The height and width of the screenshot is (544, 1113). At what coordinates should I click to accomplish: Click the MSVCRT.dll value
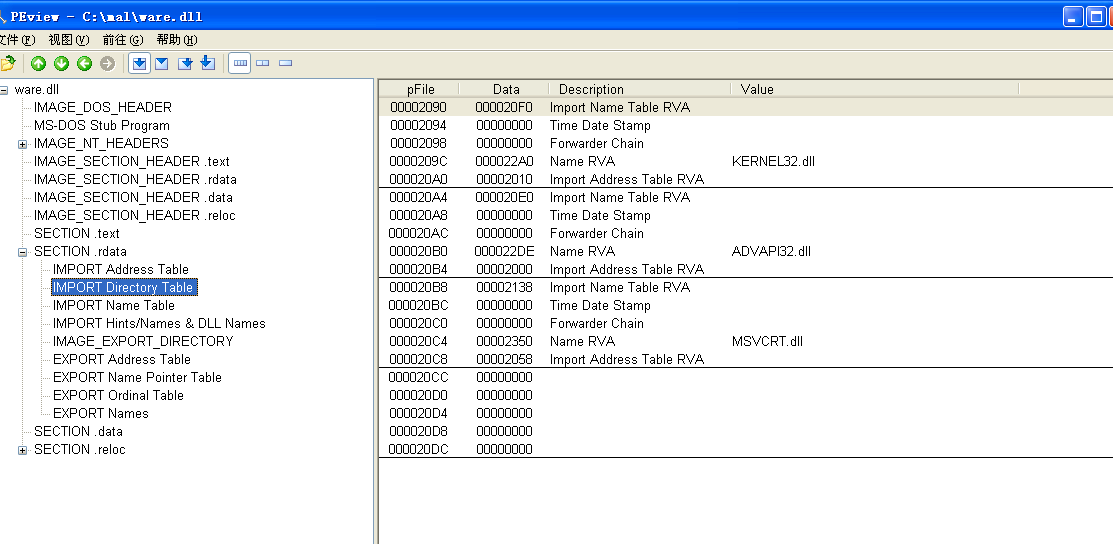(767, 342)
